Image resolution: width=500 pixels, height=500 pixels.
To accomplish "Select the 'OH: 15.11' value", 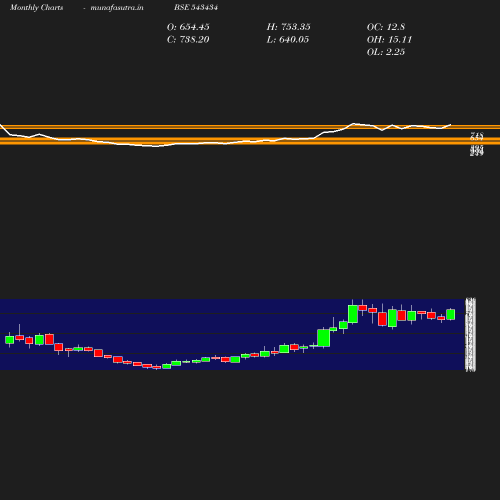I will coord(389,40).
